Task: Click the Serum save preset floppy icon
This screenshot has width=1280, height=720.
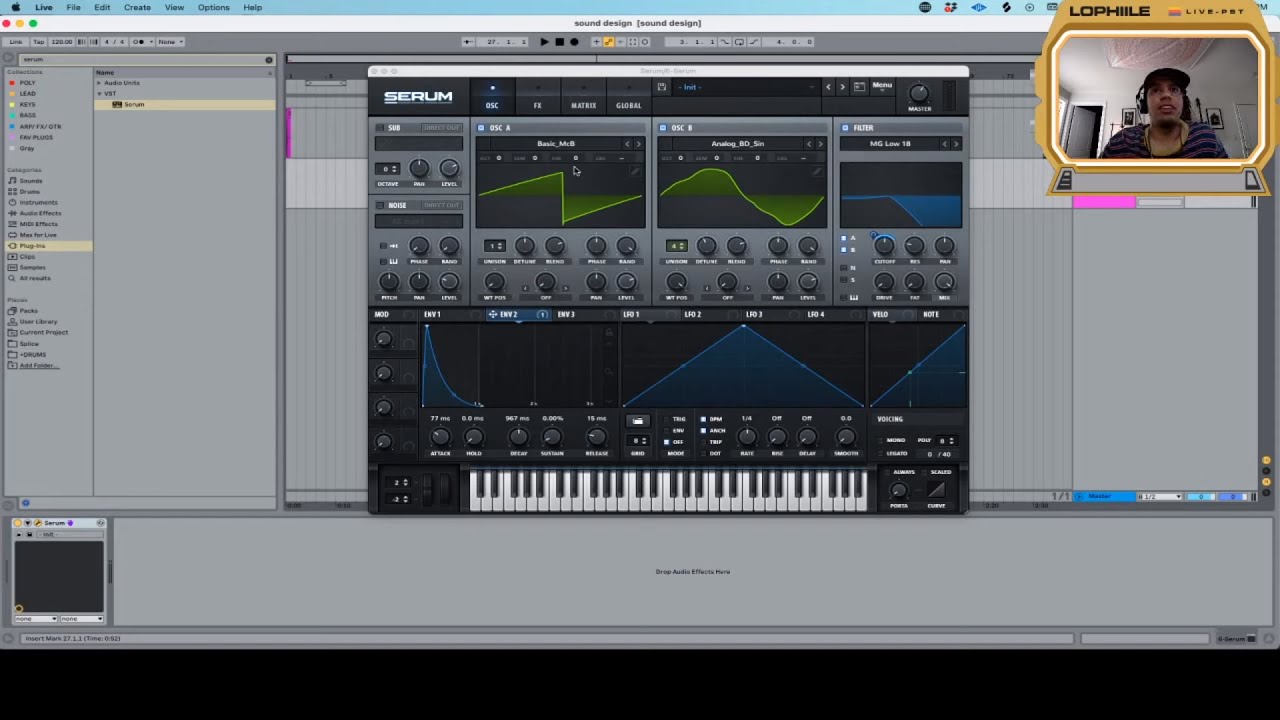Action: 661,87
